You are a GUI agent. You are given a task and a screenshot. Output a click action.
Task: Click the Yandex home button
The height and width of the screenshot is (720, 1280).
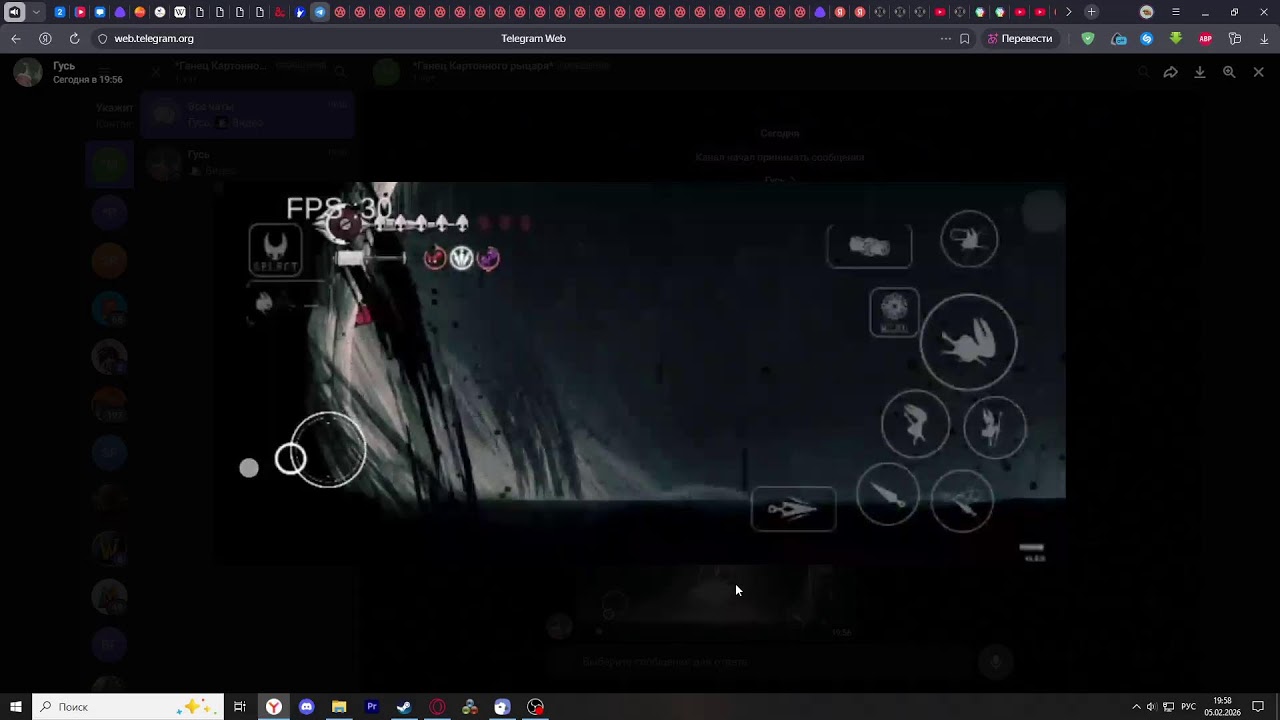[45, 39]
